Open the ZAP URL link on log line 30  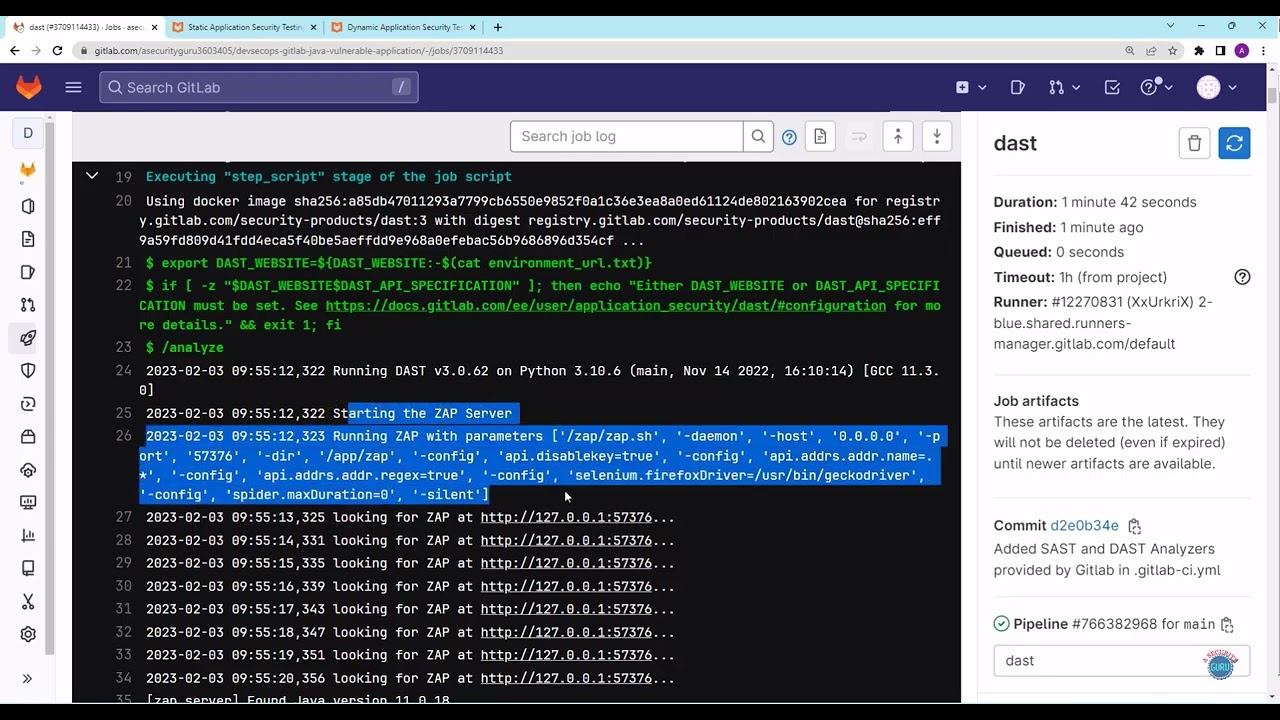click(566, 587)
